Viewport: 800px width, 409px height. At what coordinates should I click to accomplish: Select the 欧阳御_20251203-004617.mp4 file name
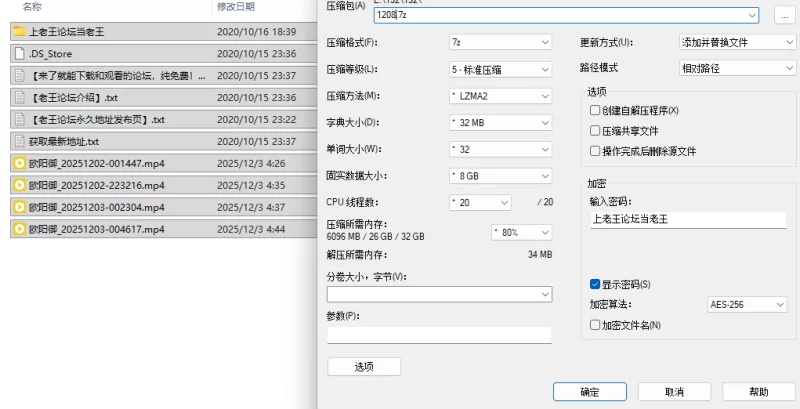click(x=96, y=229)
